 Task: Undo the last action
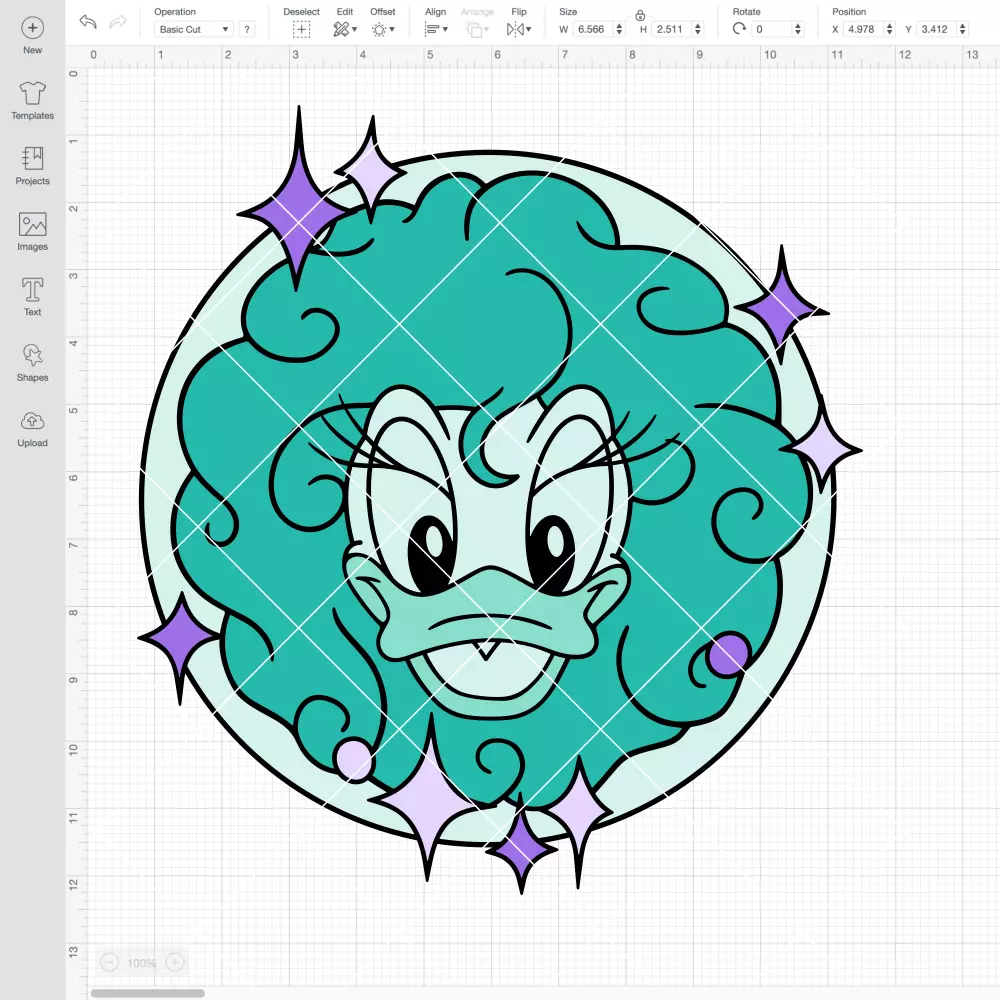88,22
